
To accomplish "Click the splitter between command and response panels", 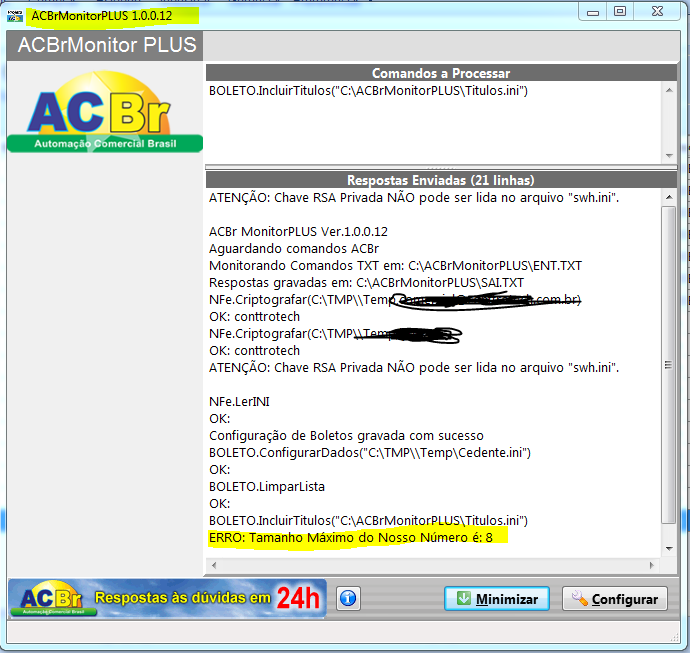I will tap(441, 167).
